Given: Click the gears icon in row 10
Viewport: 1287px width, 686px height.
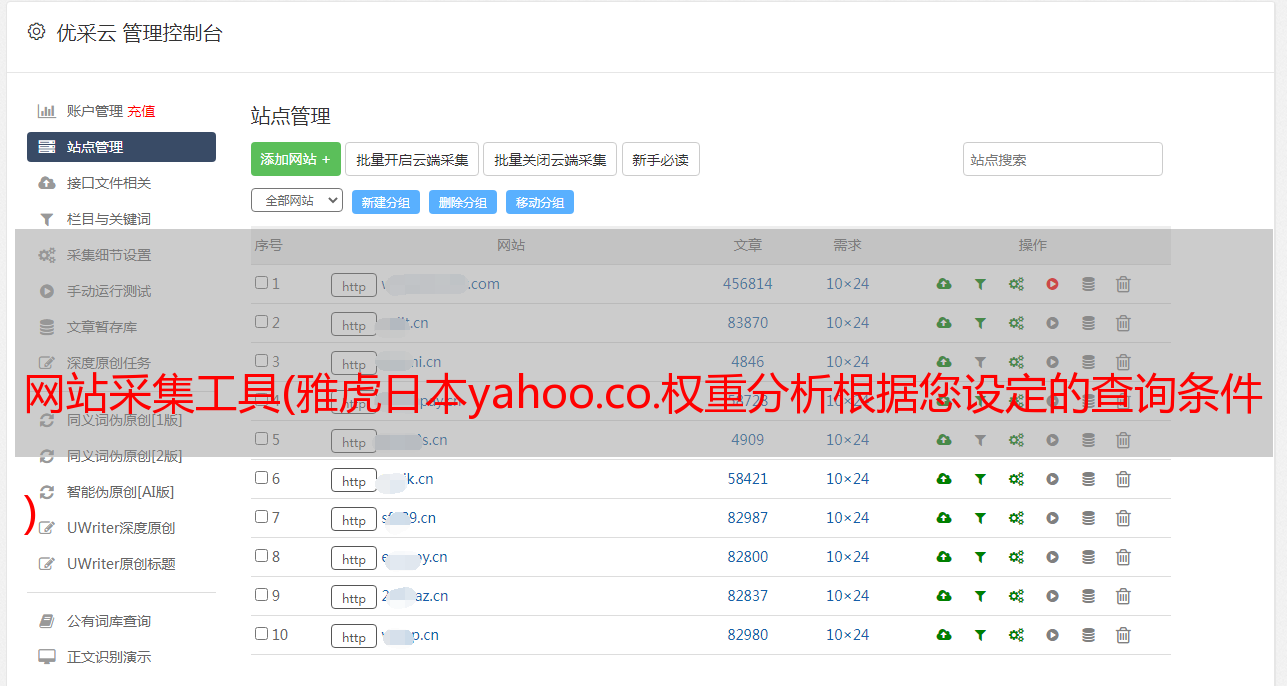Looking at the screenshot, I should coord(1016,635).
